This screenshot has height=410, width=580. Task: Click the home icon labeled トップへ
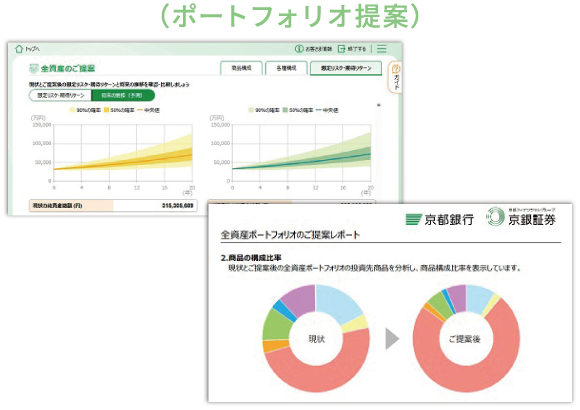point(19,49)
